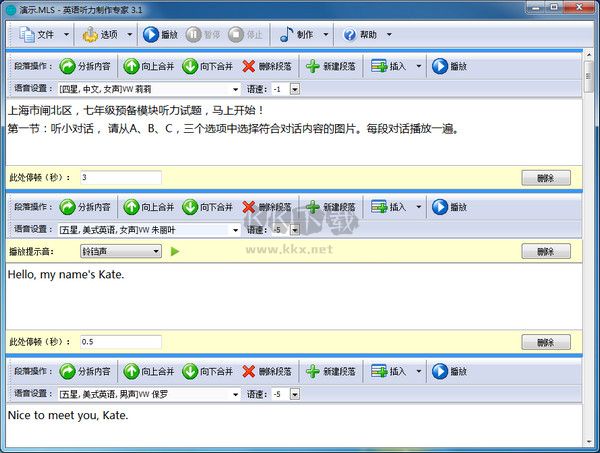Screen dimensions: 600x453
Task: Click the line starting 第一节：听小对话
Action: click(233, 129)
